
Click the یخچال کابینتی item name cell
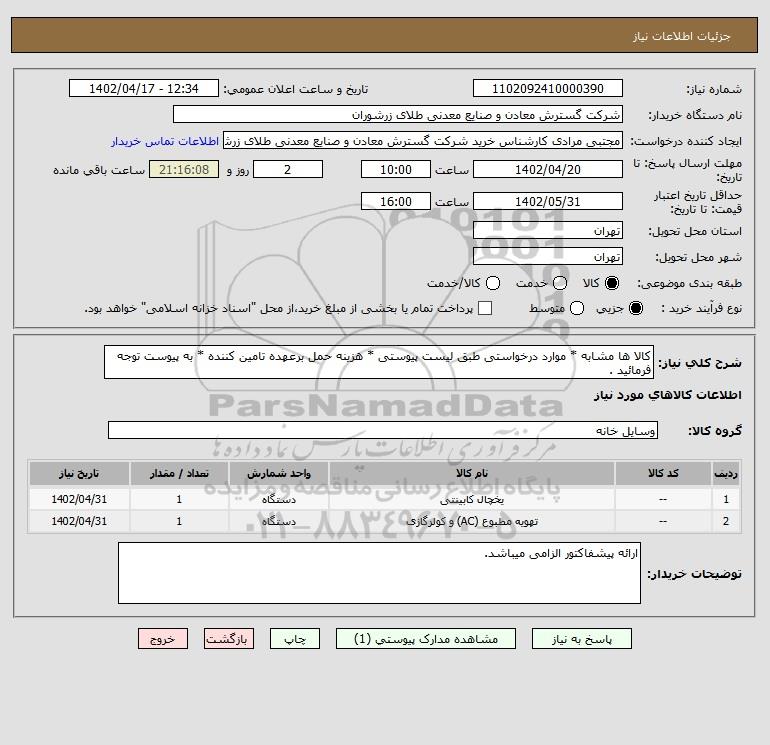(471, 499)
